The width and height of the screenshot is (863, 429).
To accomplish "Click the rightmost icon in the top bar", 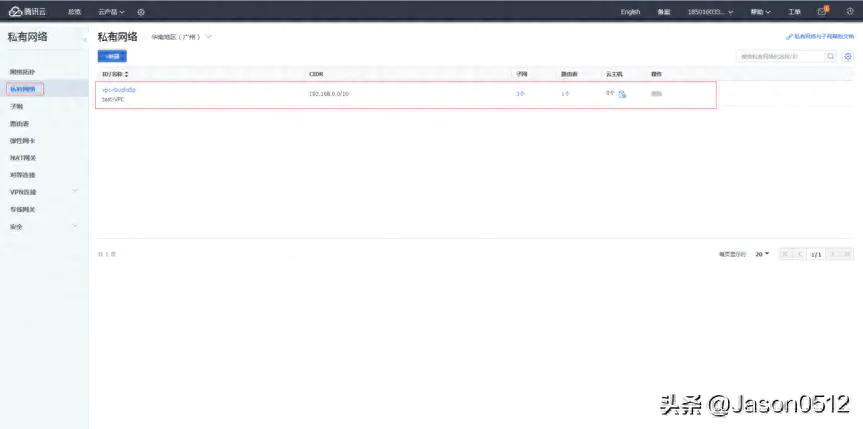I will pyautogui.click(x=850, y=12).
